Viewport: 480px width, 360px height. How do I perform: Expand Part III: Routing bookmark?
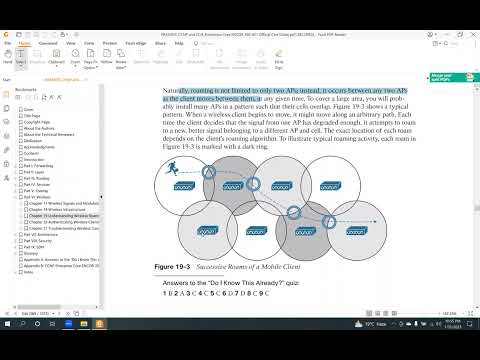coord(16,178)
